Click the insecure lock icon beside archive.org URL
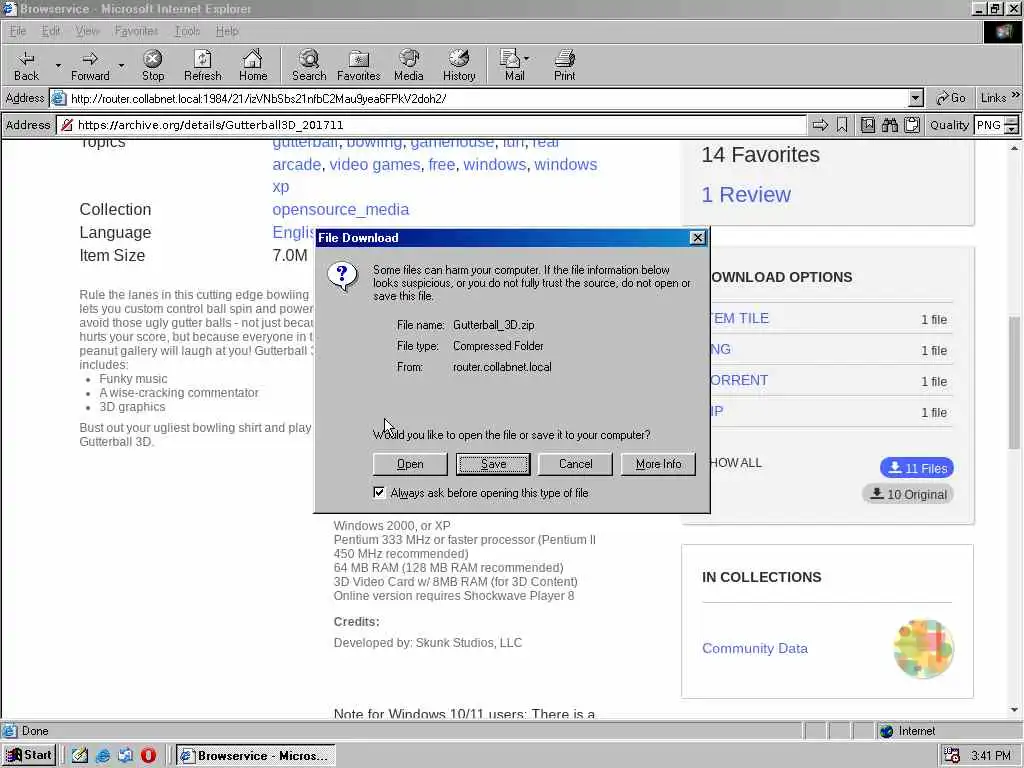This screenshot has height=768, width=1024. coord(67,125)
